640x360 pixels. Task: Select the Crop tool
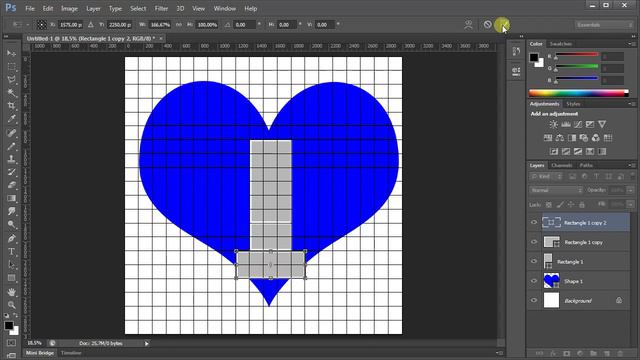11,106
